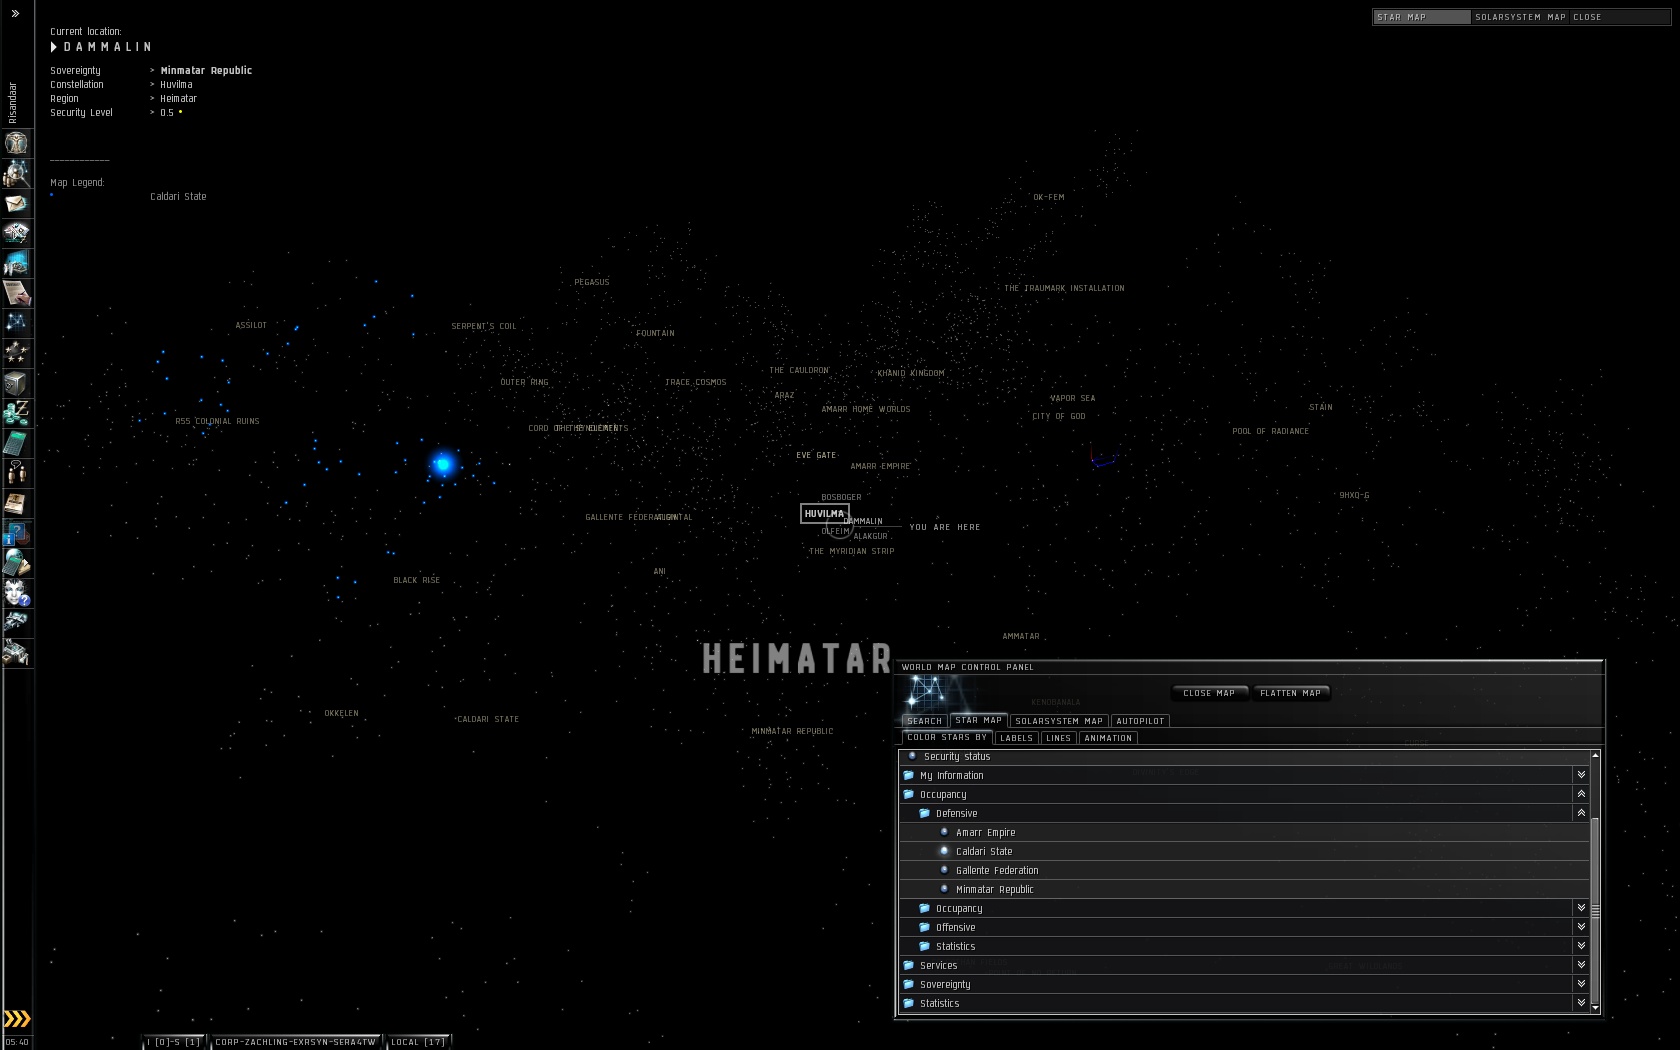Open the Heimatar region link
The image size is (1680, 1050).
point(178,99)
